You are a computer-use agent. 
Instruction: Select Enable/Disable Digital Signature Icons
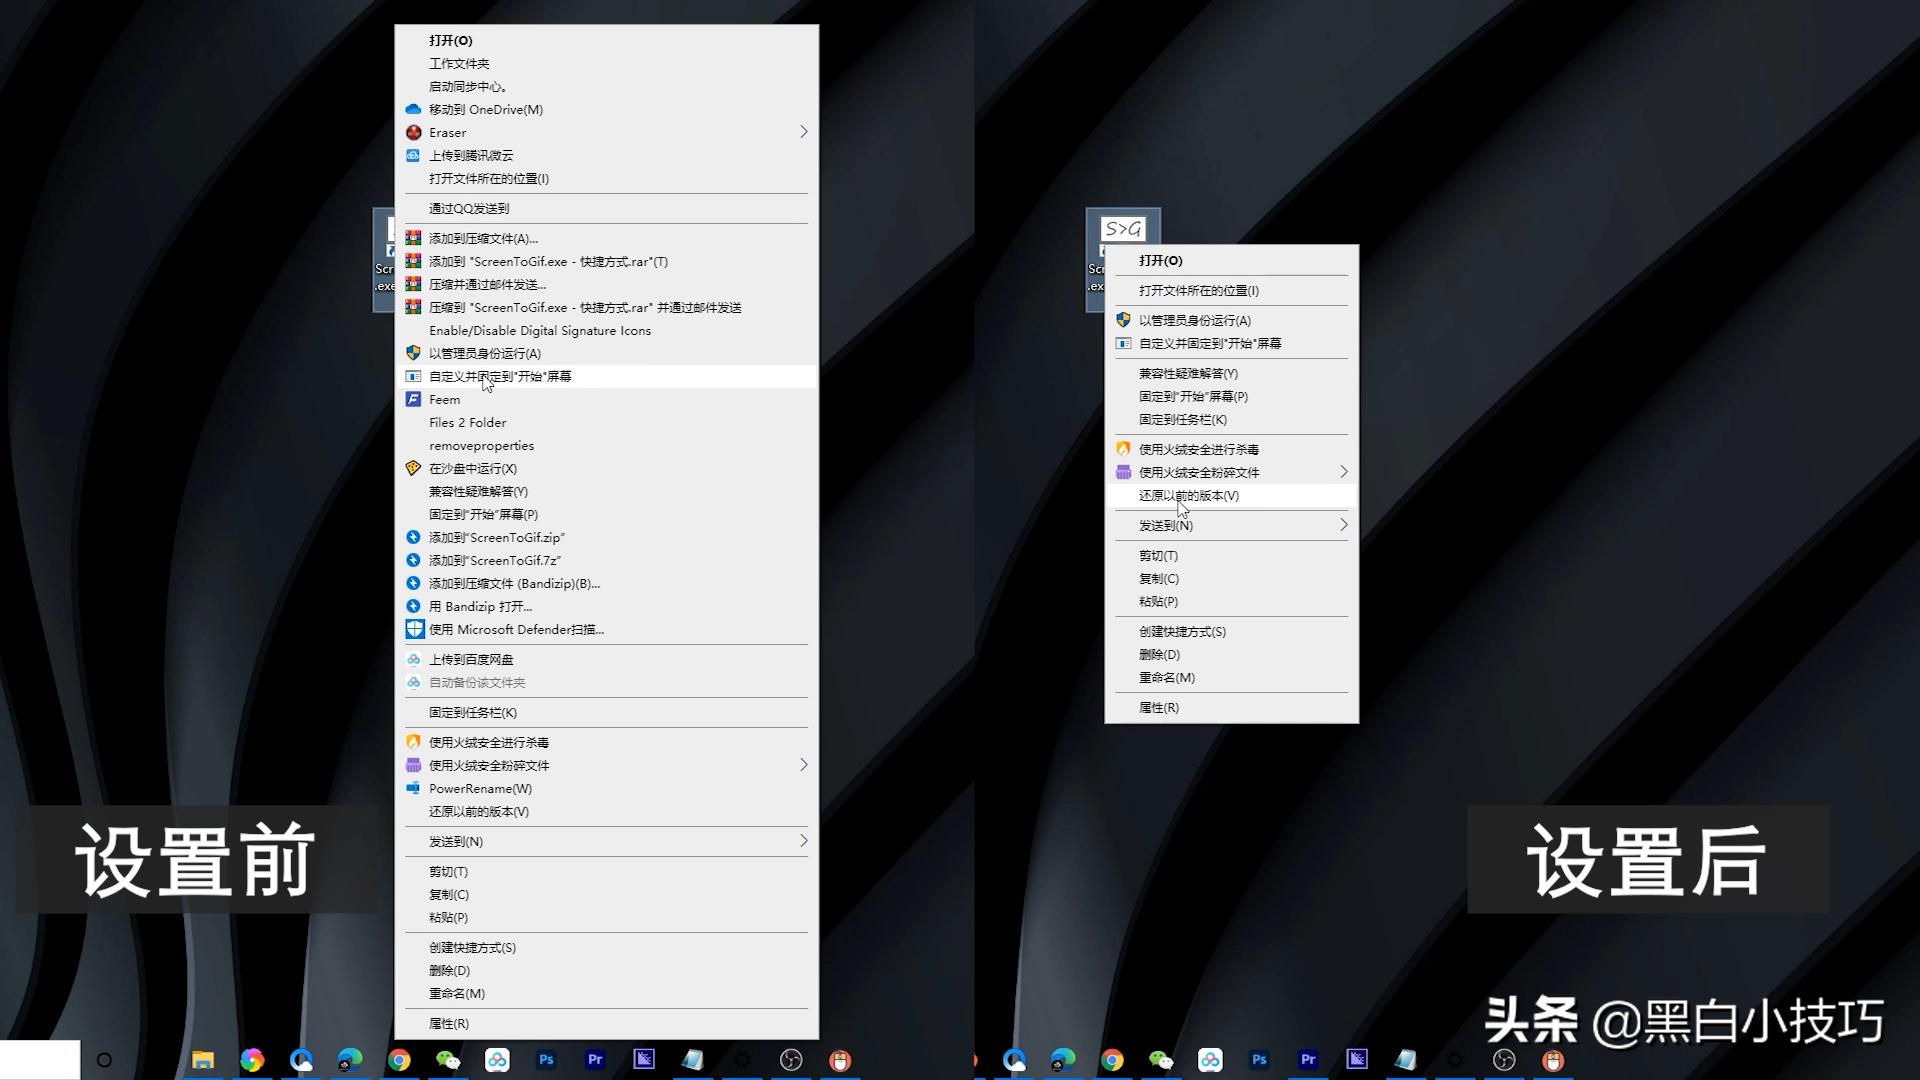tap(539, 330)
